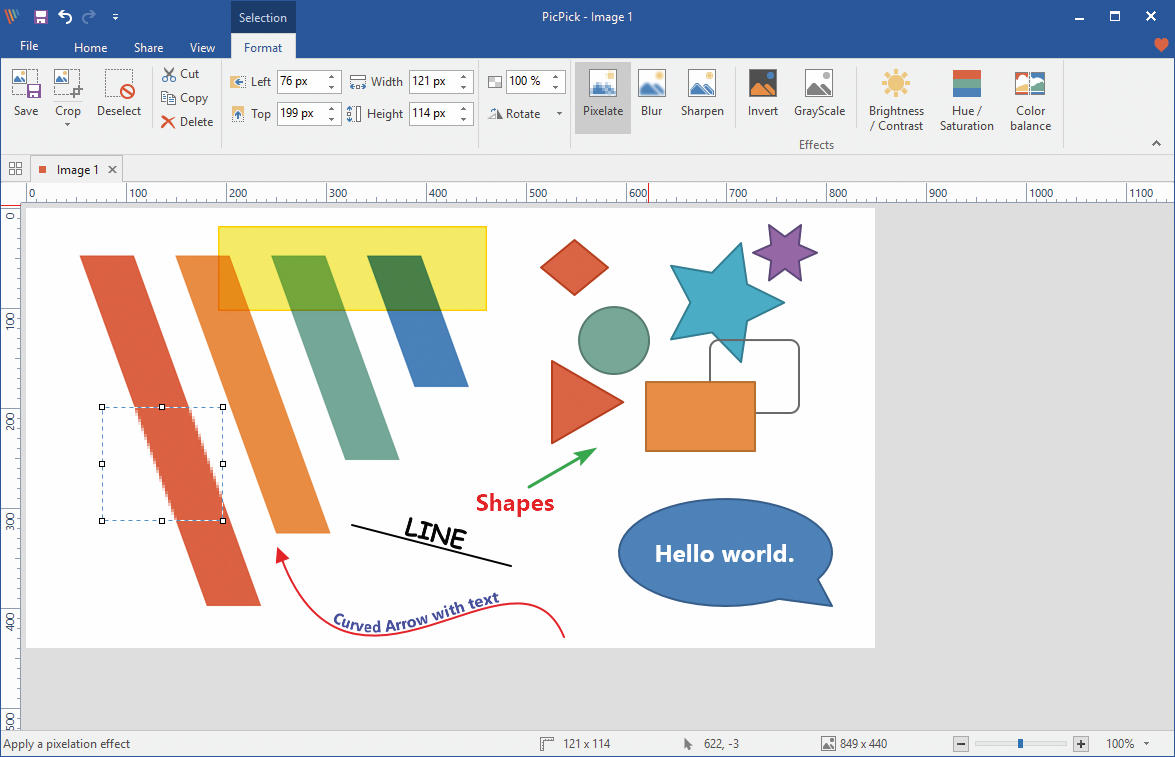The image size is (1175, 757).
Task: Click the redo arrow in title bar
Action: point(89,16)
